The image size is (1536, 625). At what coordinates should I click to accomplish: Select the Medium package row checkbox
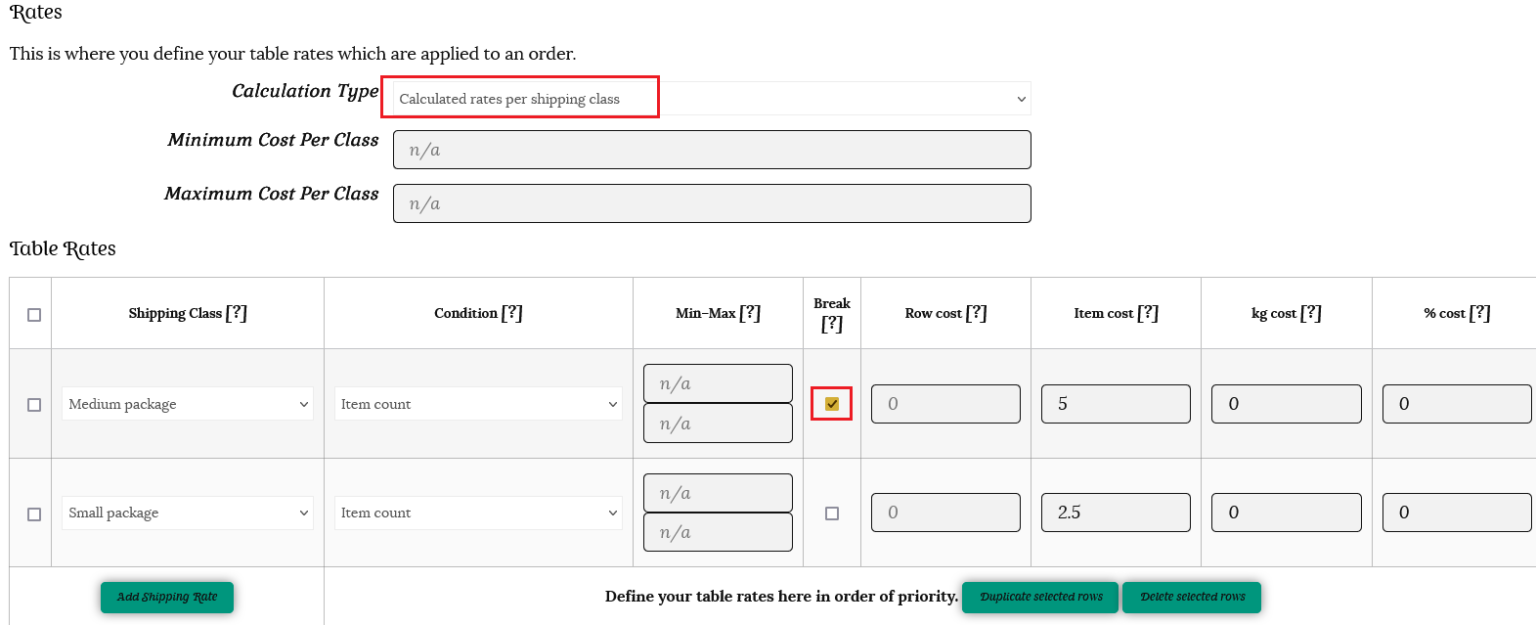(x=34, y=405)
